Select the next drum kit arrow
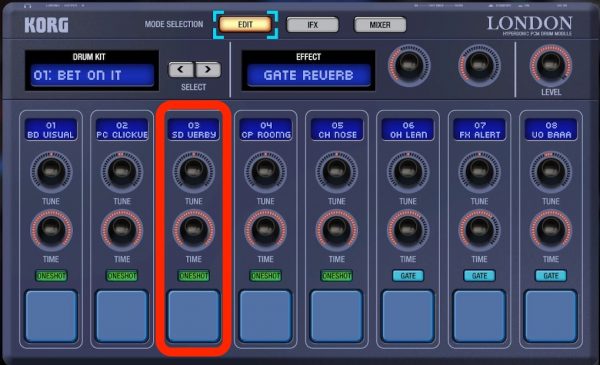 pyautogui.click(x=208, y=70)
